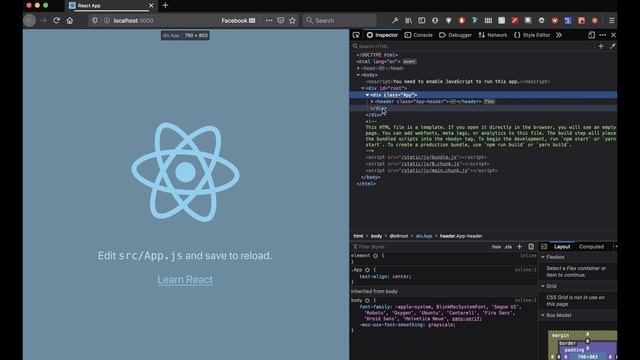
Task: Collapse the Grid section
Action: pos(543,286)
